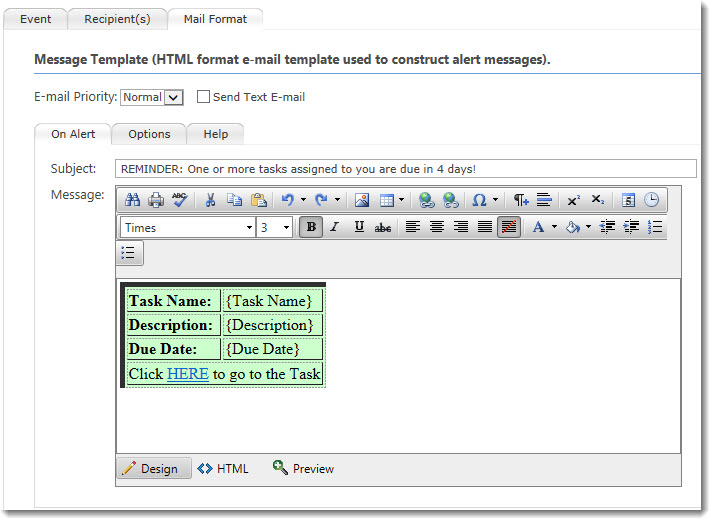Switch editor to Preview mode

[303, 468]
